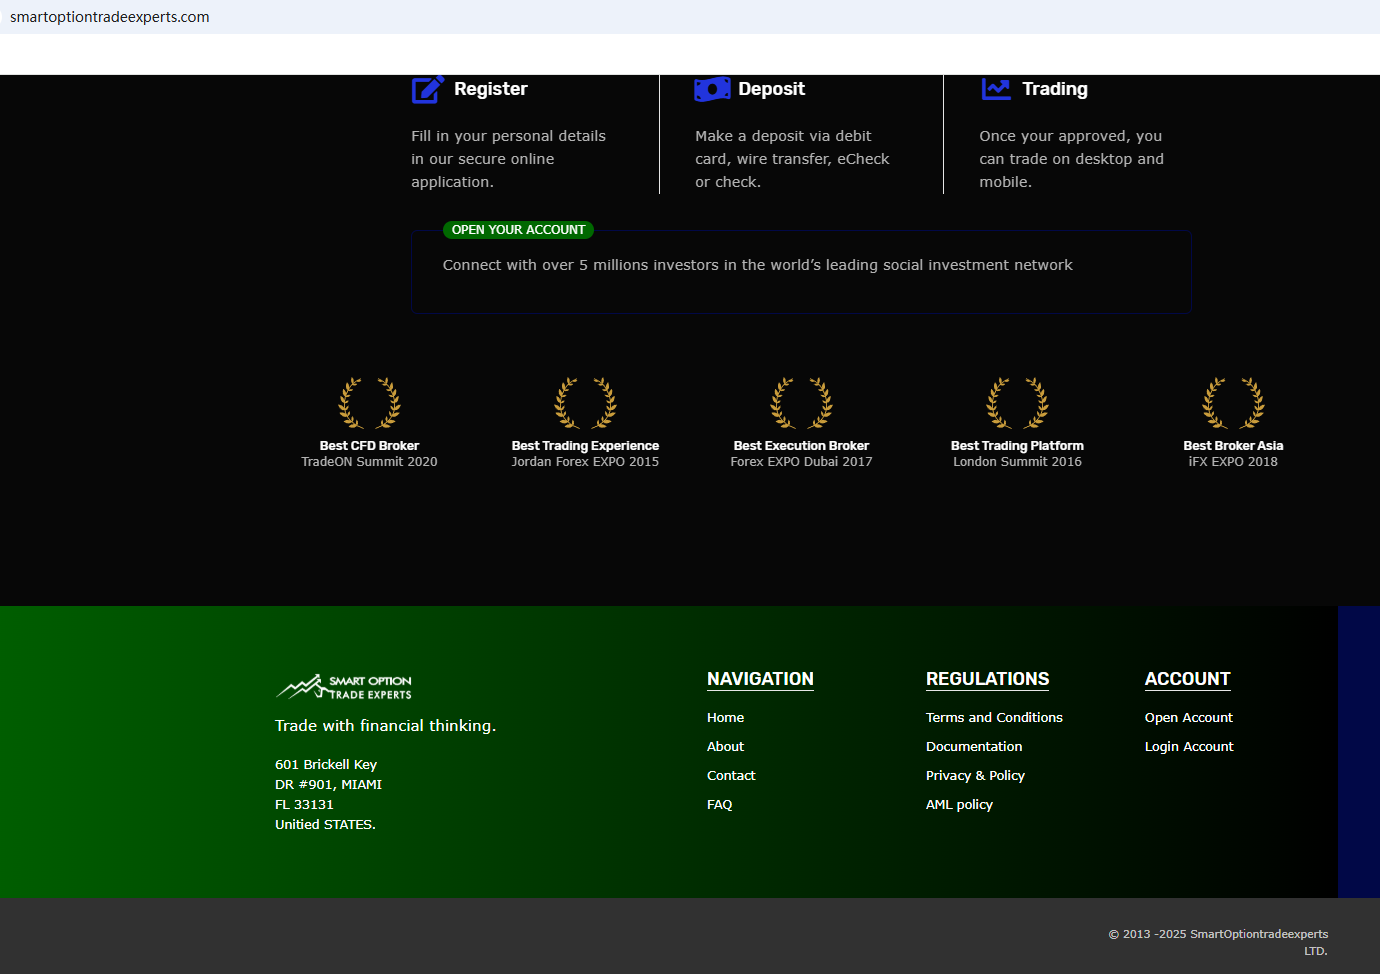1380x974 pixels.
Task: Click the Trading chart line icon
Action: click(x=996, y=89)
